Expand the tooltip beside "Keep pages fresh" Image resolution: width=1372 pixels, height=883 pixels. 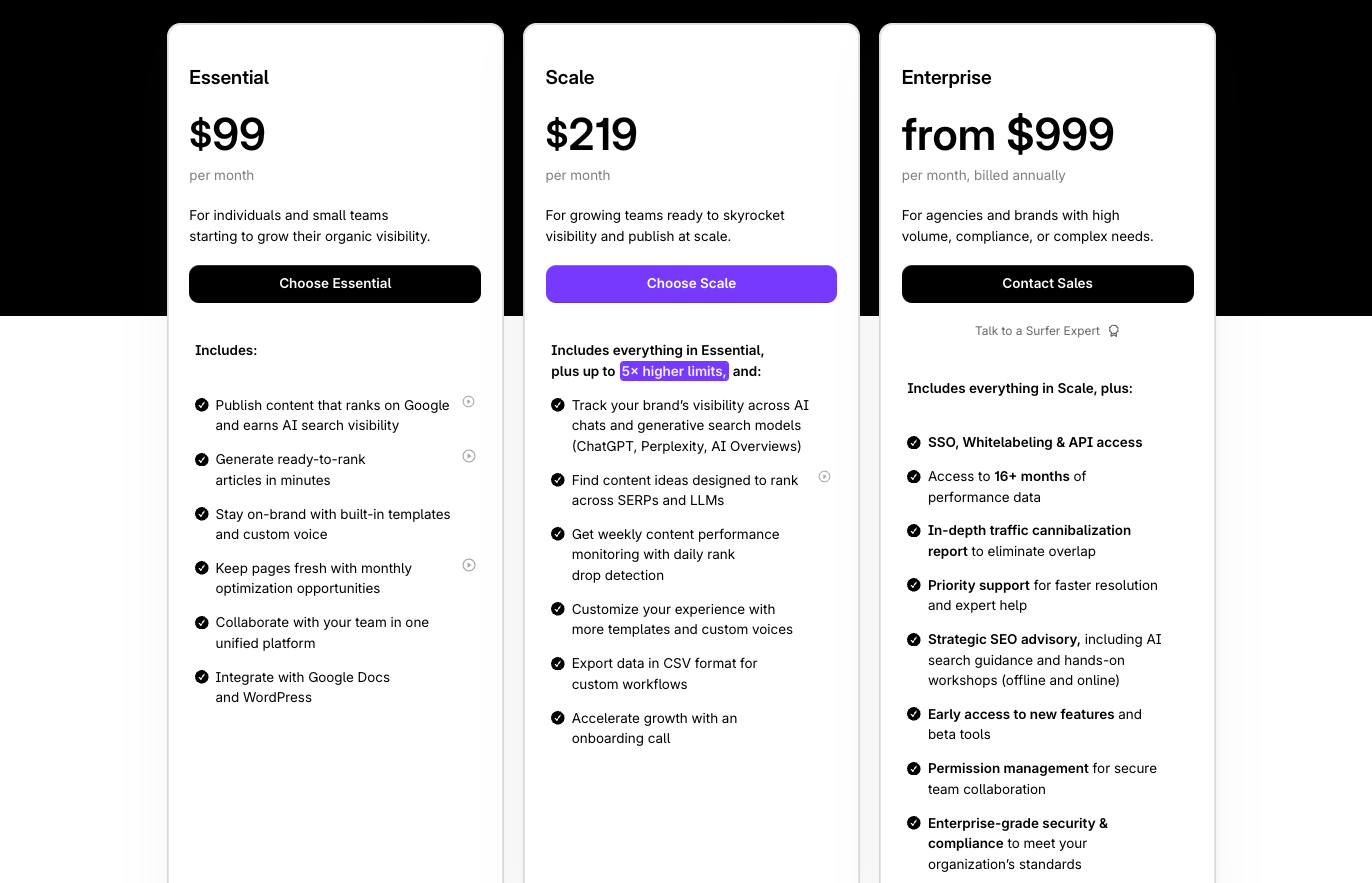coord(468,565)
